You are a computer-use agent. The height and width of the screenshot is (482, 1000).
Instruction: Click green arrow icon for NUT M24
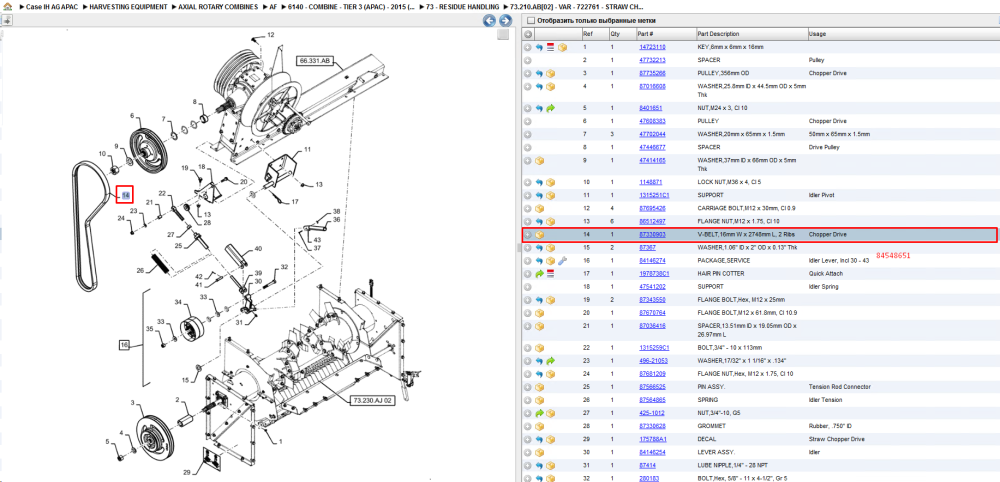pyautogui.click(x=550, y=108)
